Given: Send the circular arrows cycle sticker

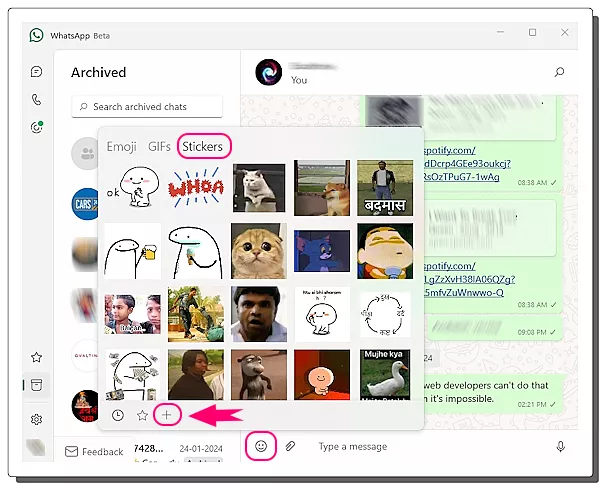Looking at the screenshot, I should (385, 315).
